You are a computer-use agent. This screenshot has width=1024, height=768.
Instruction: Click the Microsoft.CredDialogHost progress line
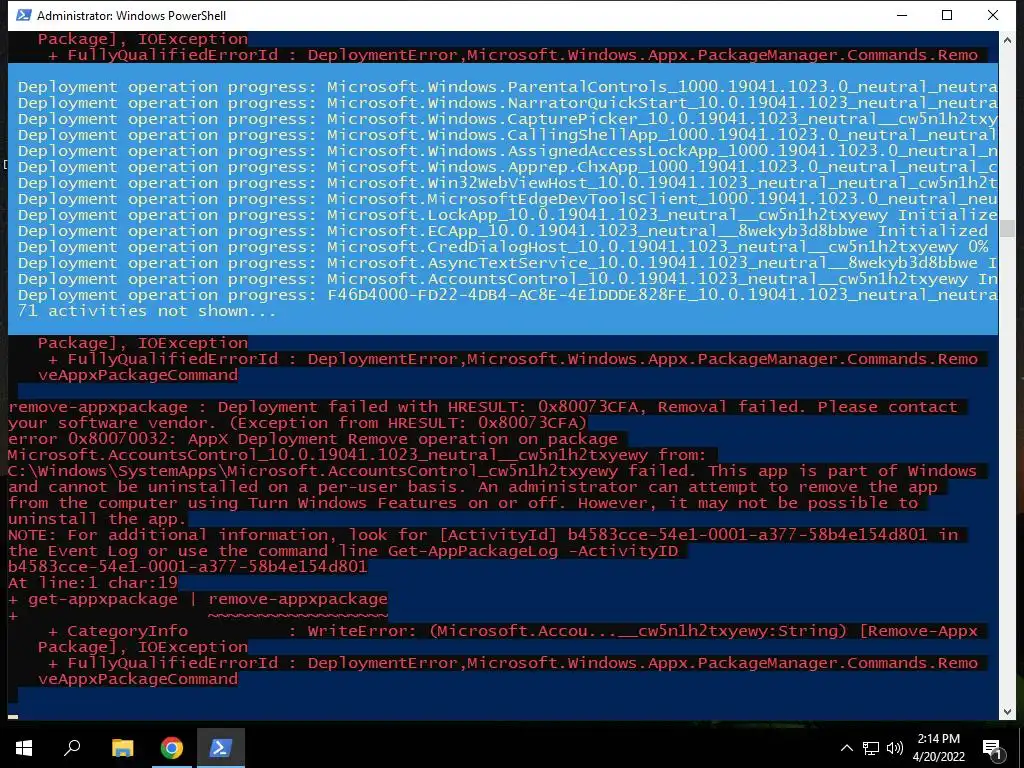(x=503, y=247)
